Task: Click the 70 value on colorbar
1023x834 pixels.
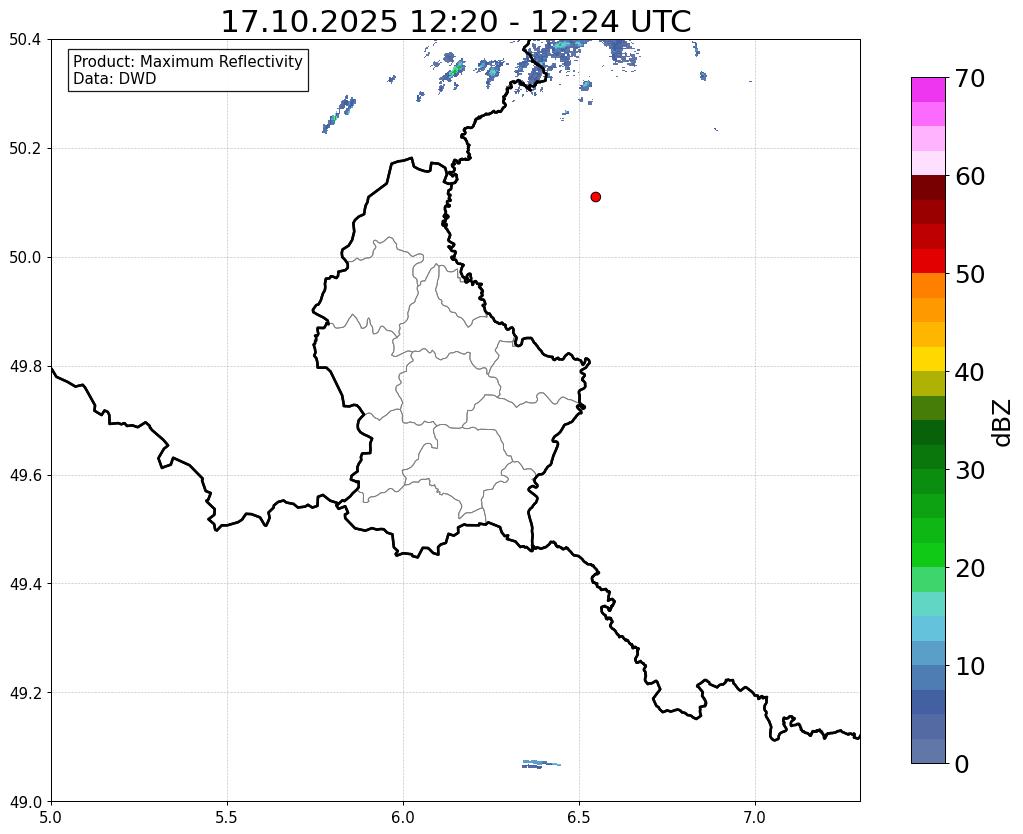Action: (970, 78)
